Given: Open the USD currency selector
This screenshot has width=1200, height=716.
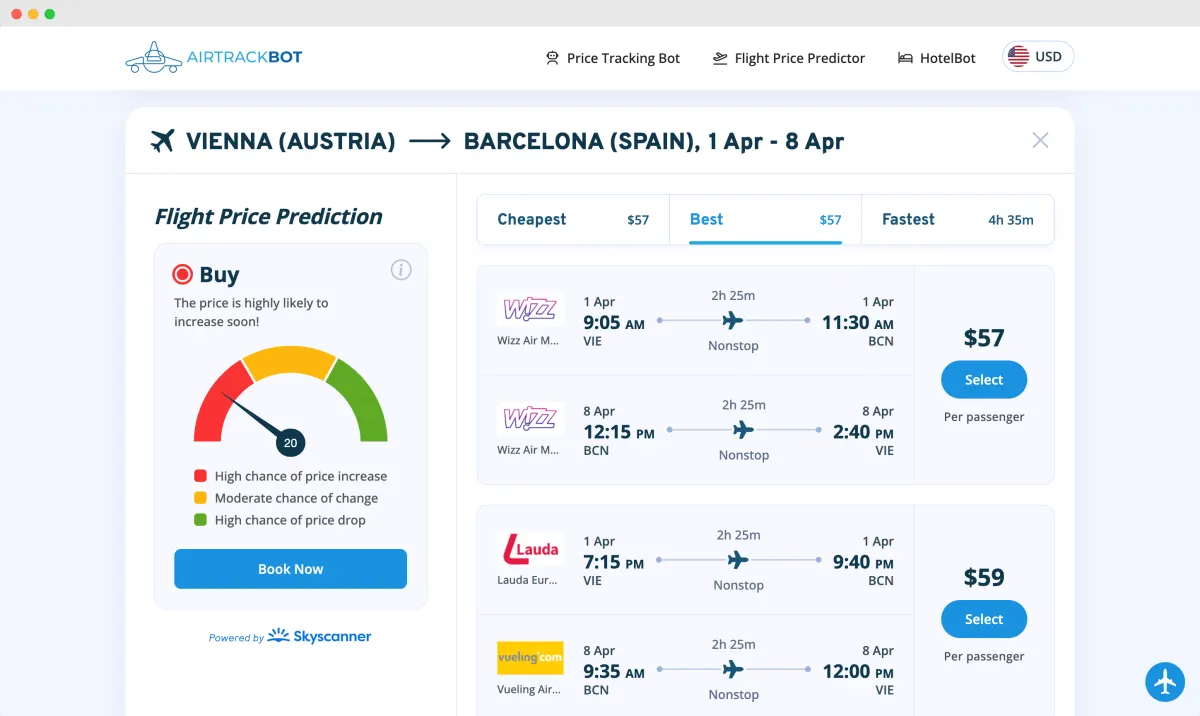Looking at the screenshot, I should click(1038, 57).
